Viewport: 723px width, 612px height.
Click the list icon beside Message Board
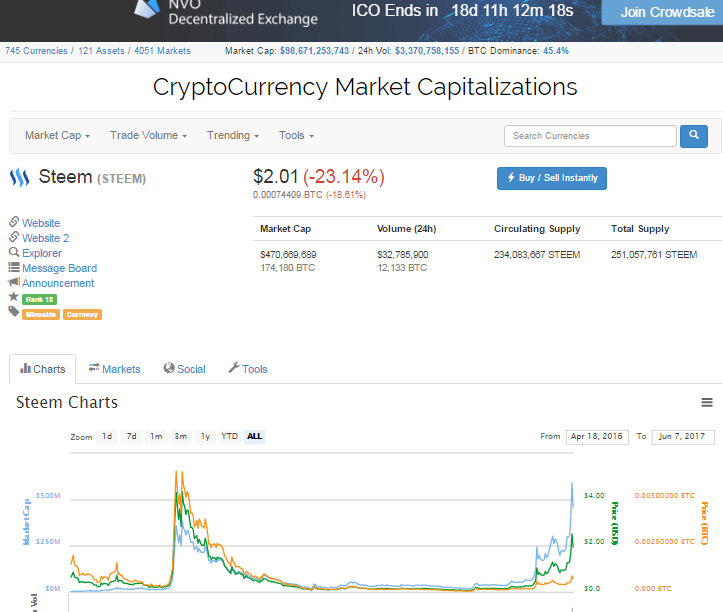[x=14, y=267]
